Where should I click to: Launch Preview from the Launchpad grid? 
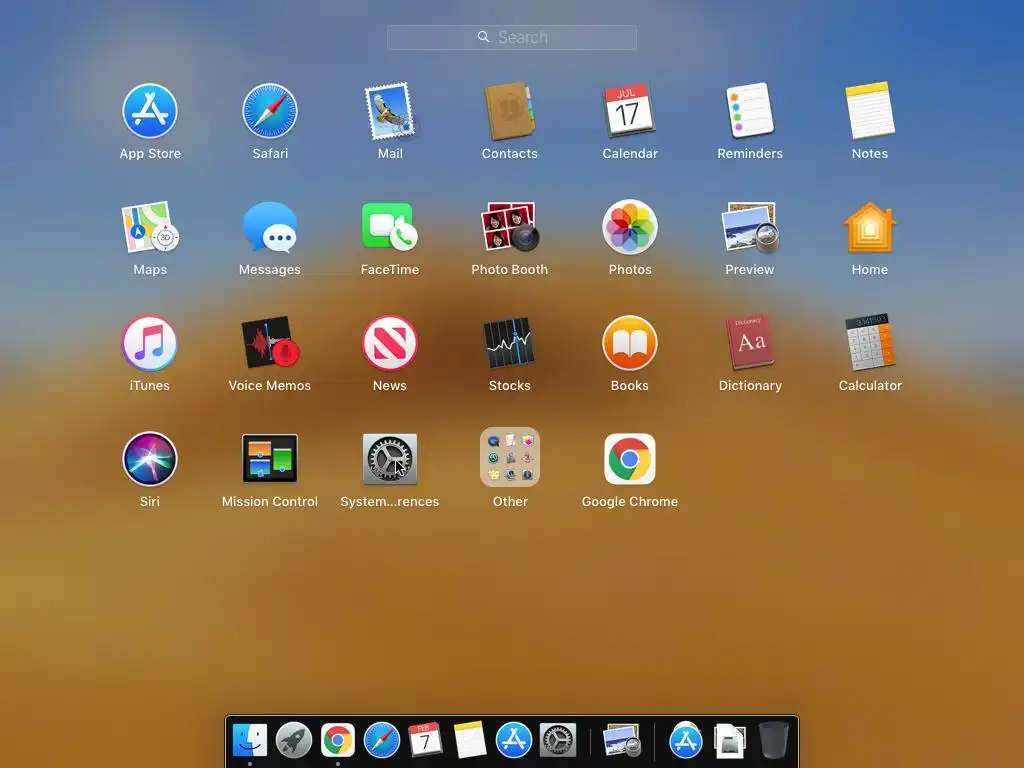[x=750, y=227]
